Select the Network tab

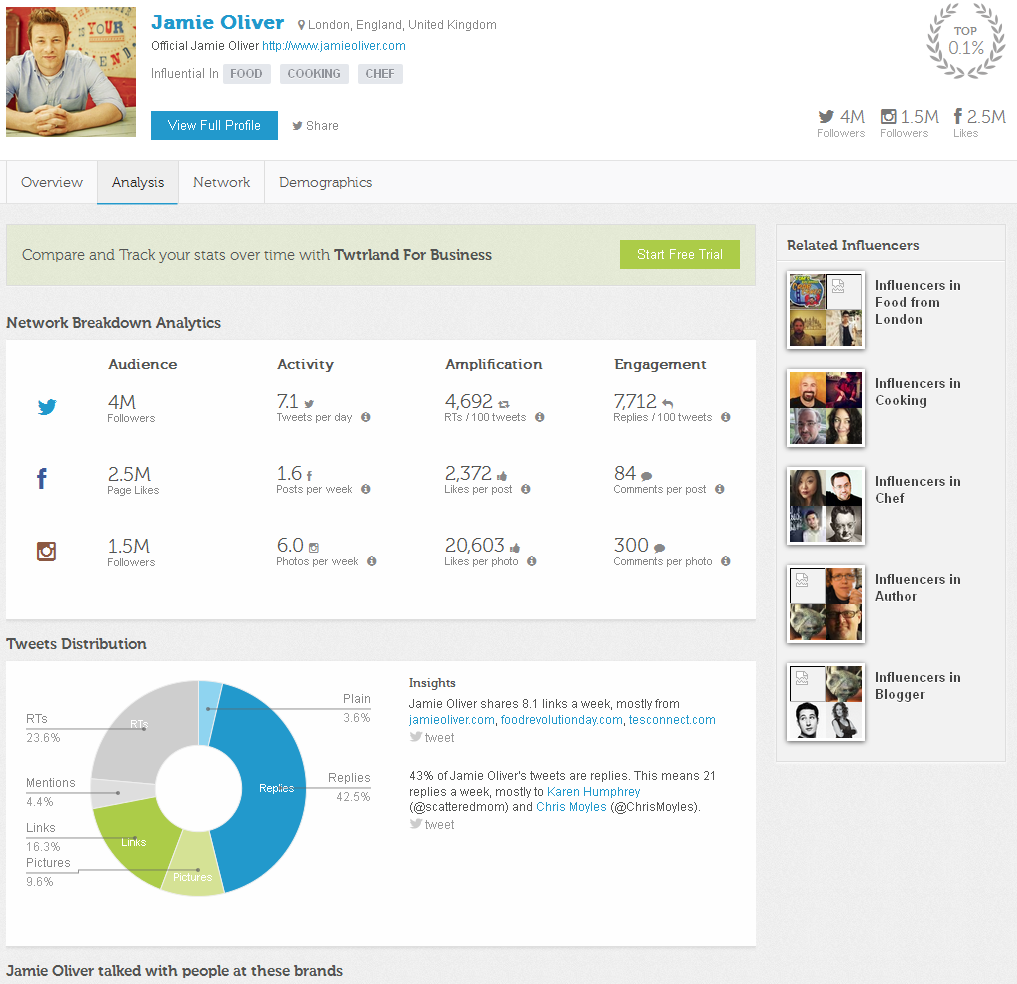[x=221, y=183]
